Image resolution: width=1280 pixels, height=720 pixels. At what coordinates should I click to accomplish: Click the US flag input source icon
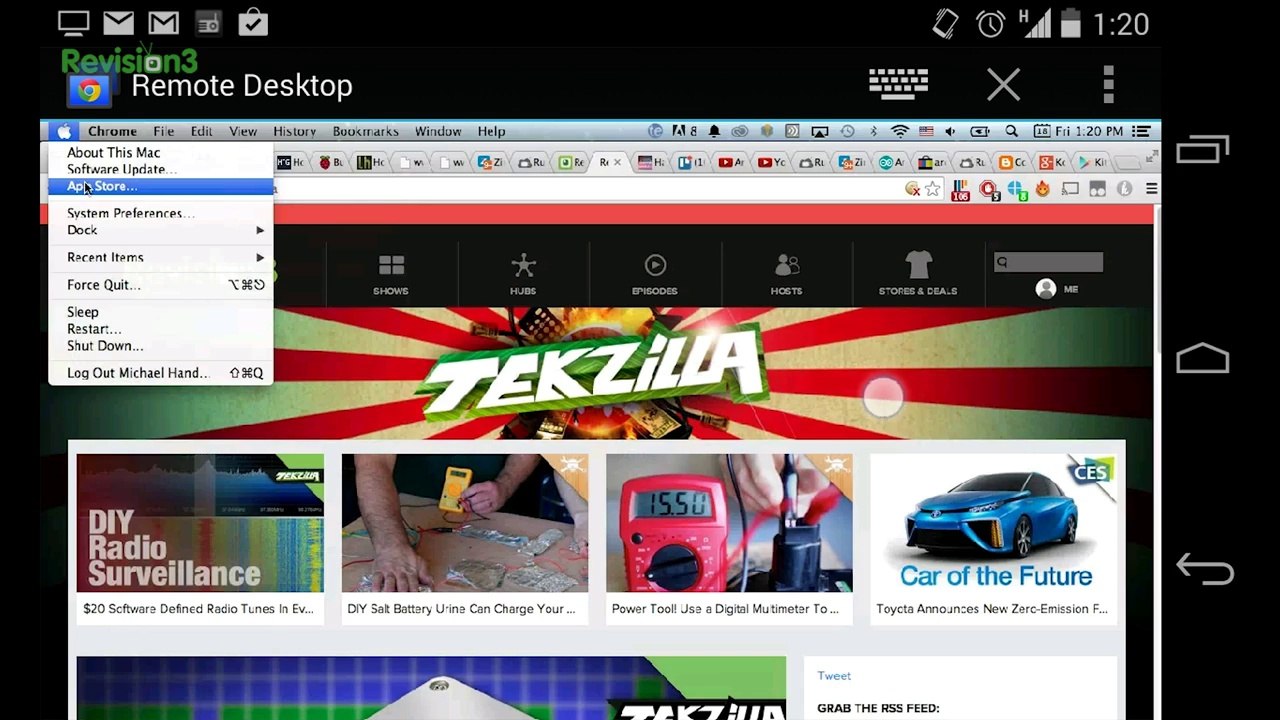(x=926, y=131)
